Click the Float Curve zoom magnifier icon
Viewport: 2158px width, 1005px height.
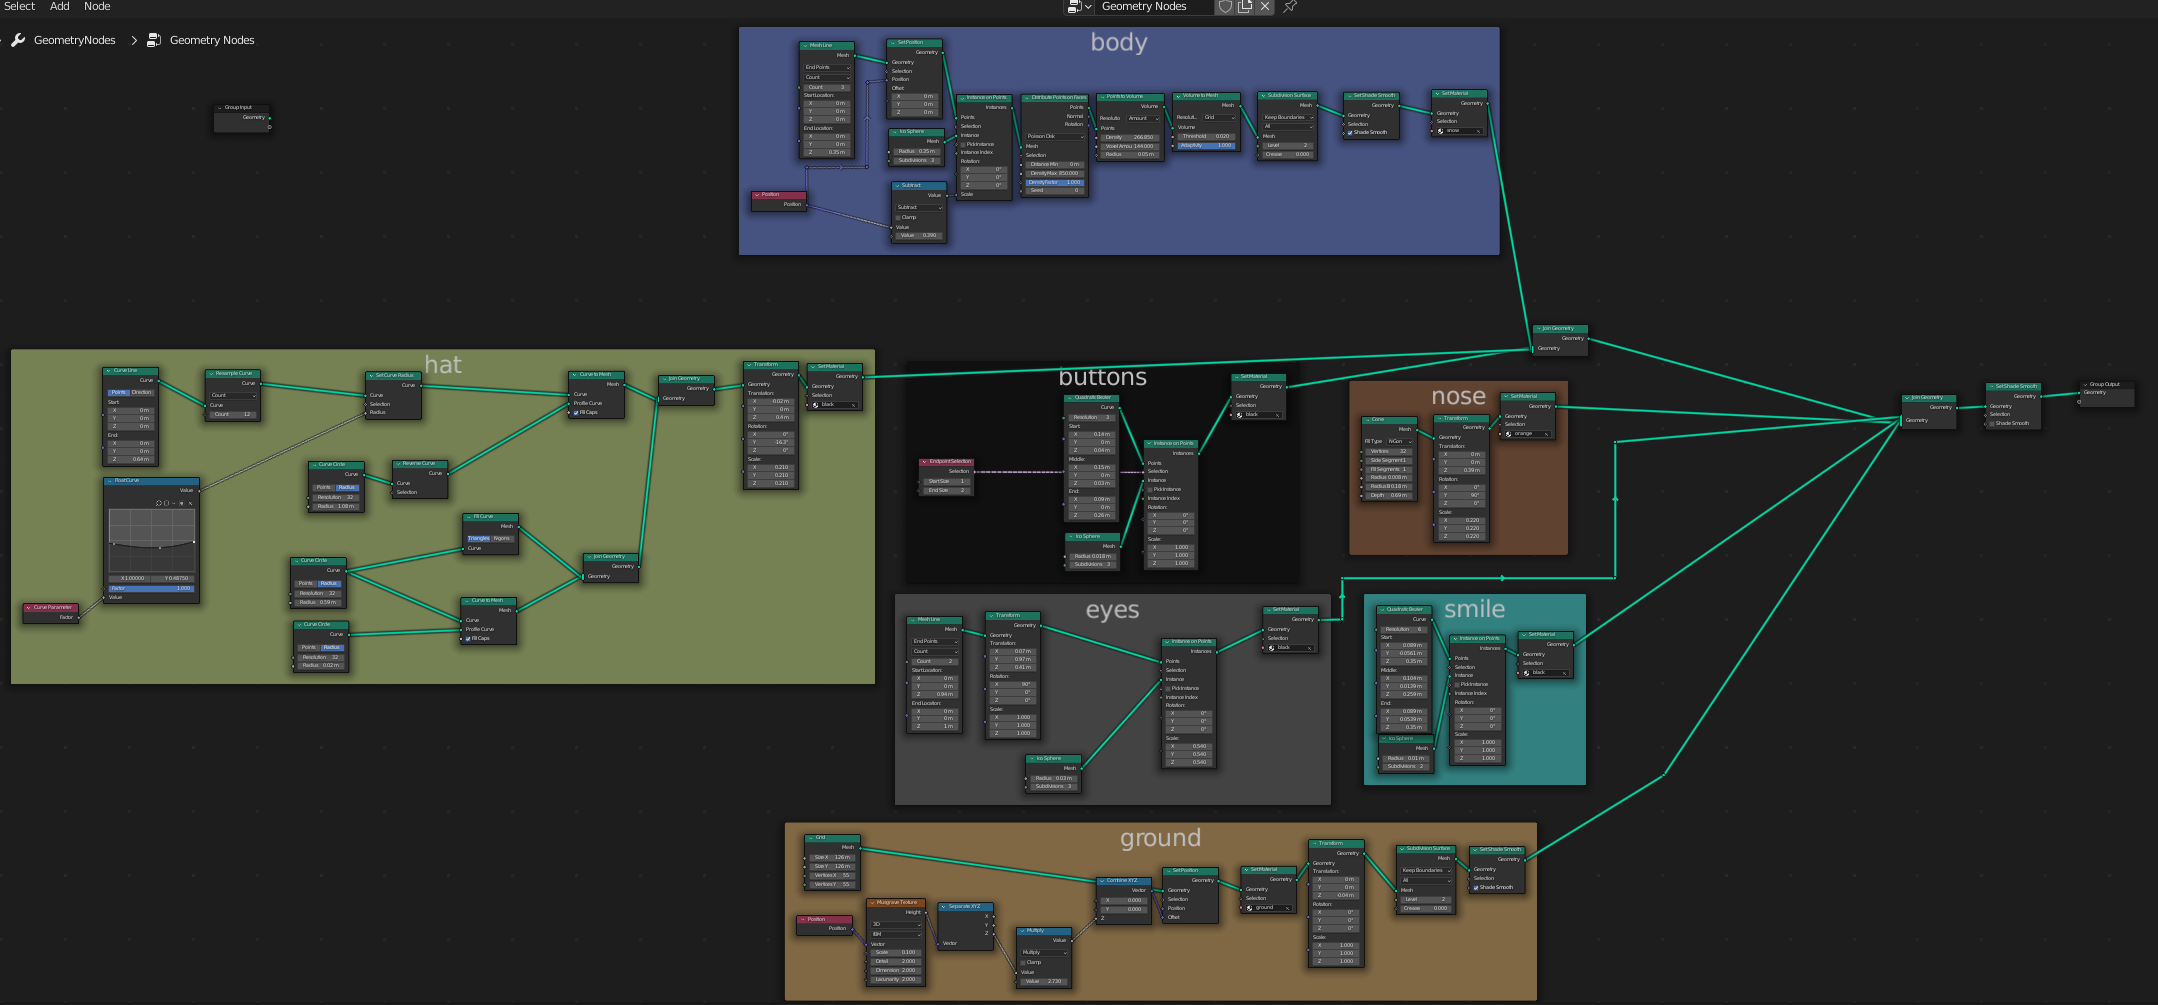[159, 503]
